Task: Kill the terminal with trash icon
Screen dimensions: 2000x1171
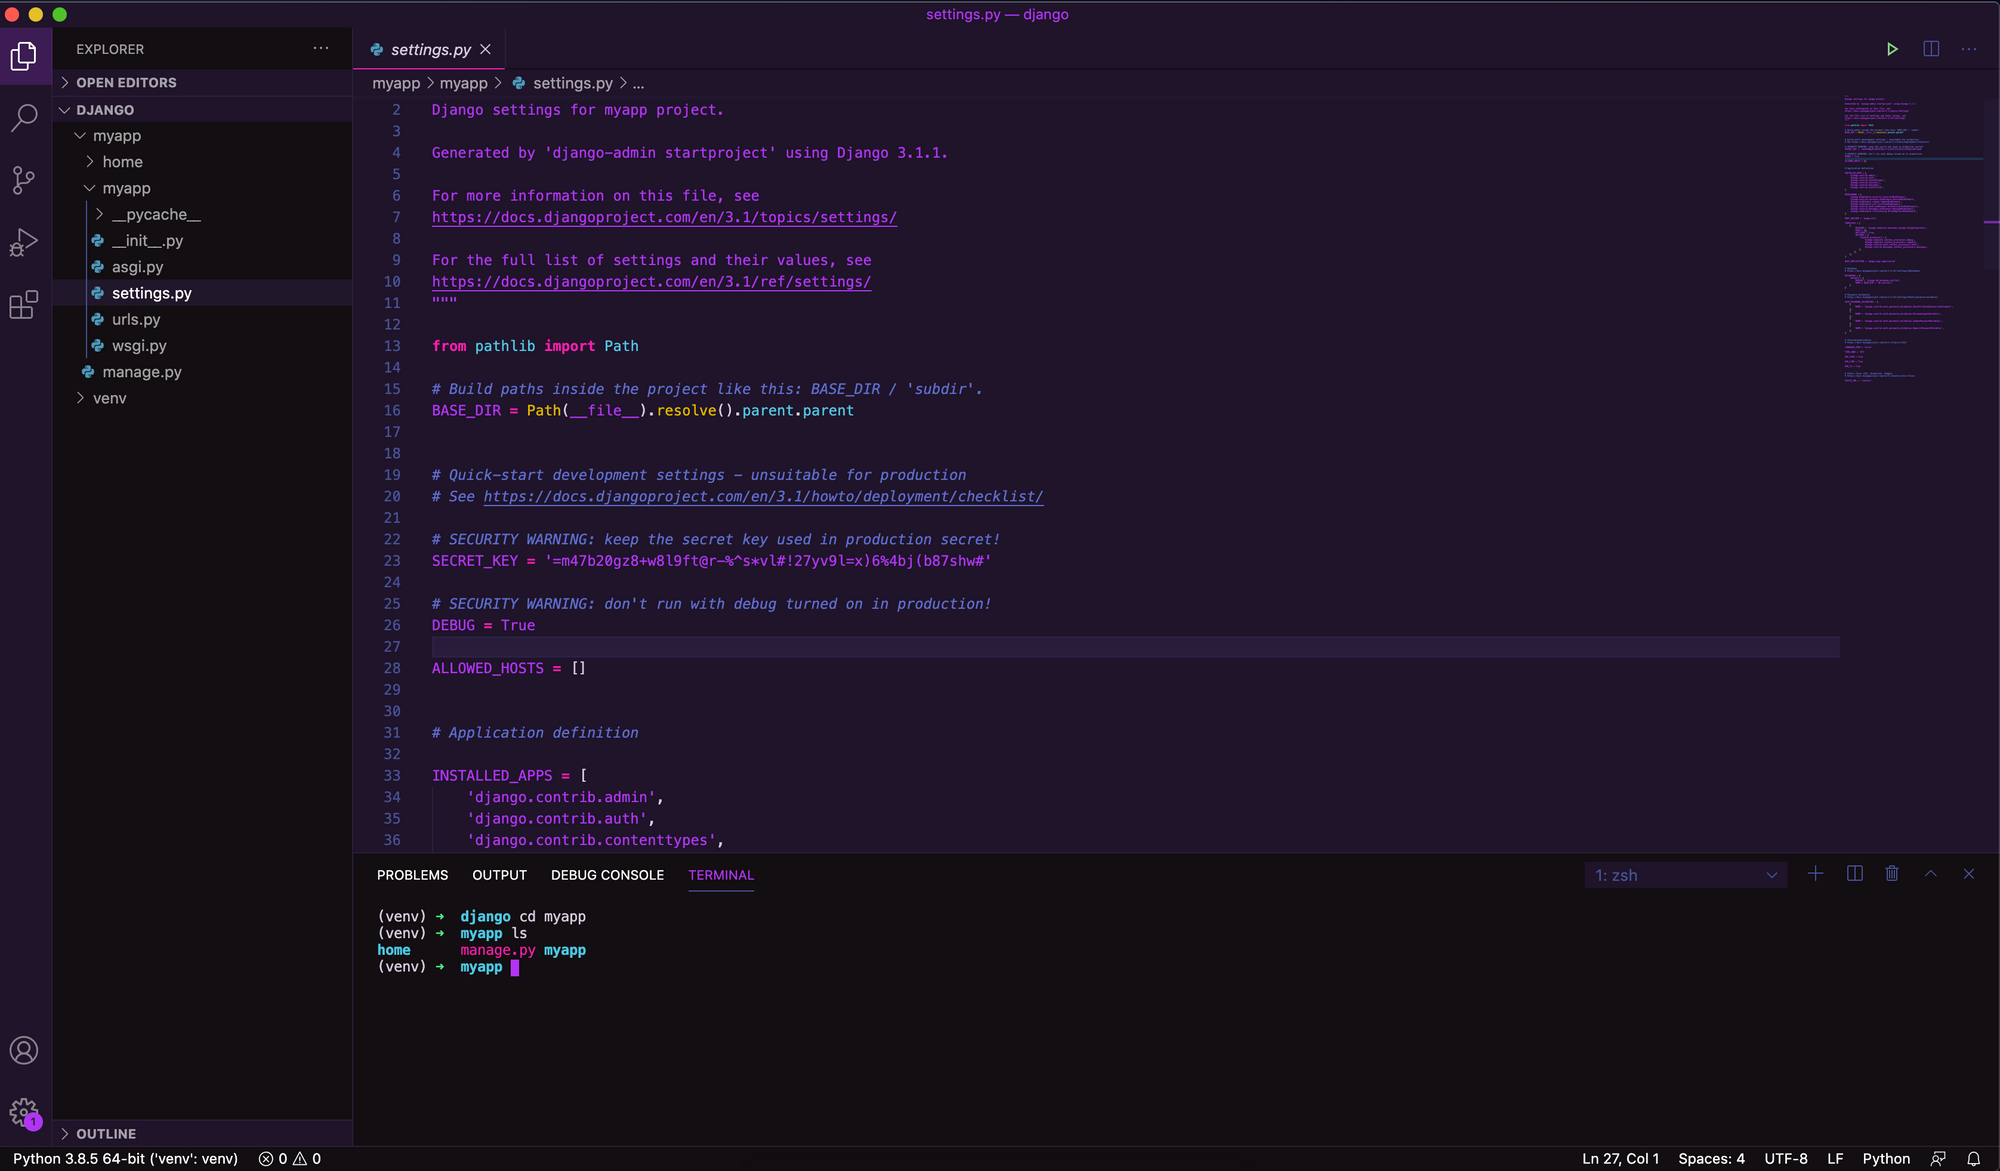Action: coord(1892,874)
